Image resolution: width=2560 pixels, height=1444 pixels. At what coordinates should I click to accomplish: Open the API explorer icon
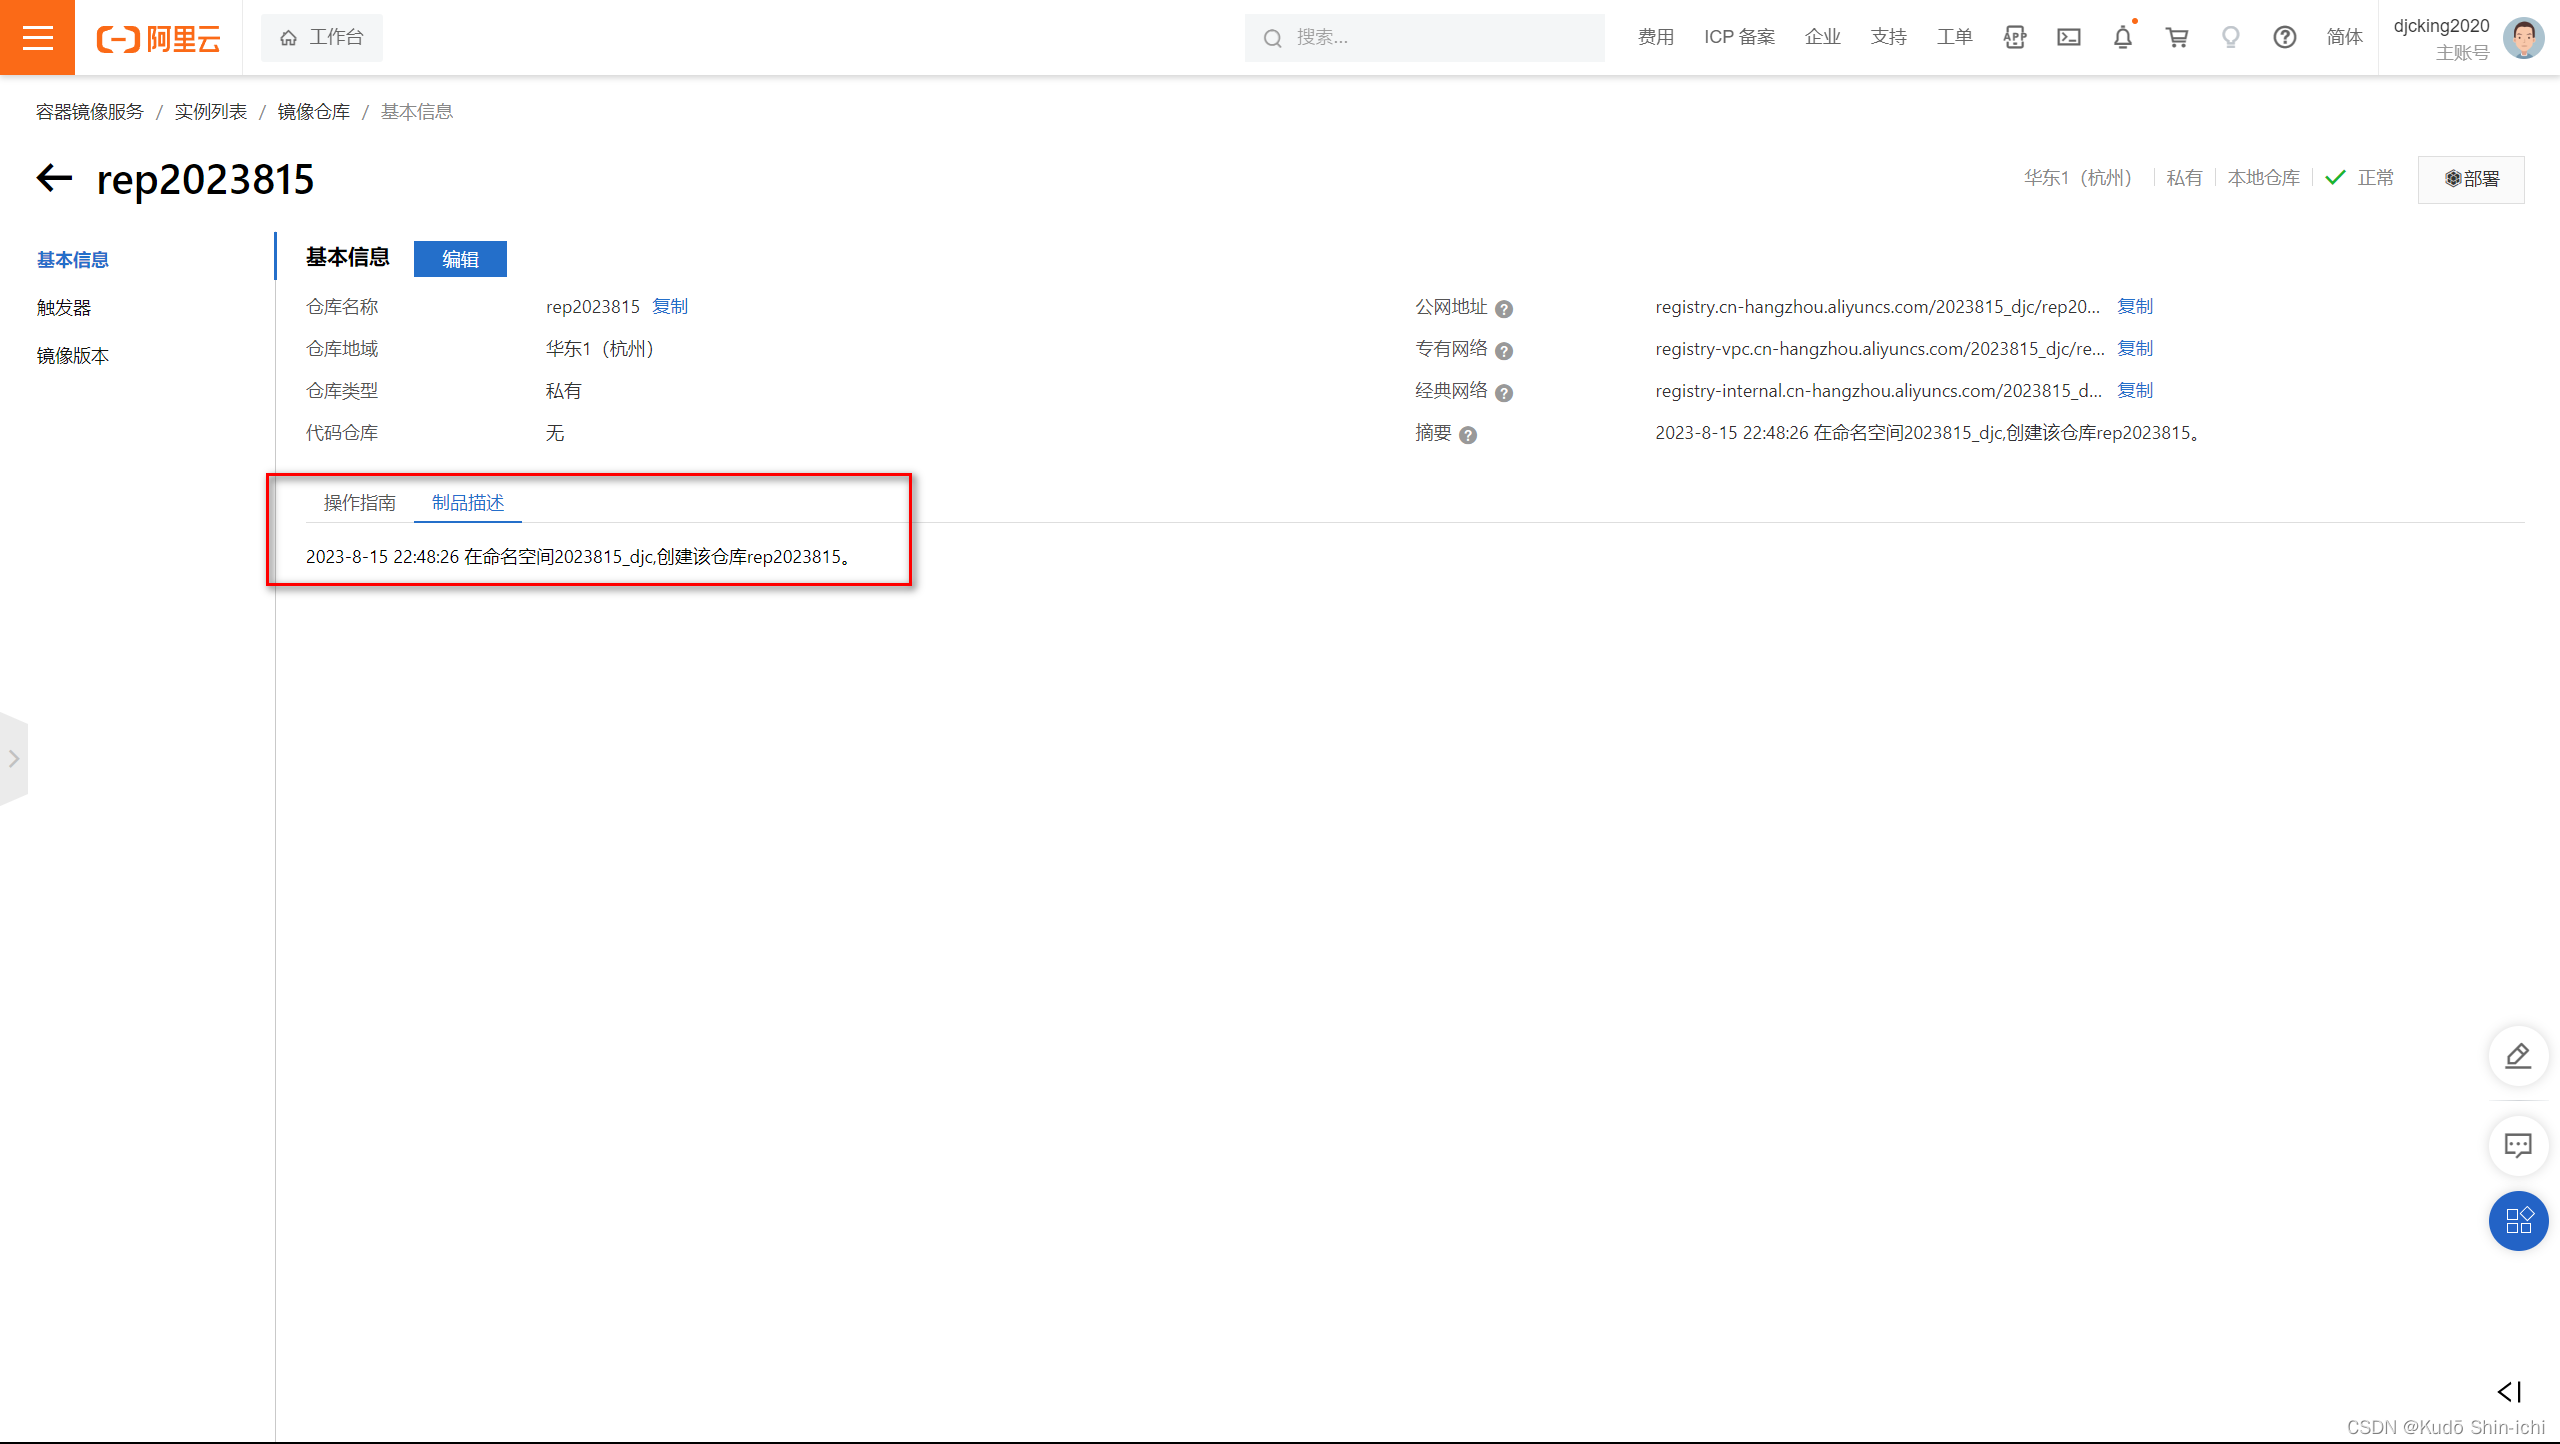tap(2014, 37)
